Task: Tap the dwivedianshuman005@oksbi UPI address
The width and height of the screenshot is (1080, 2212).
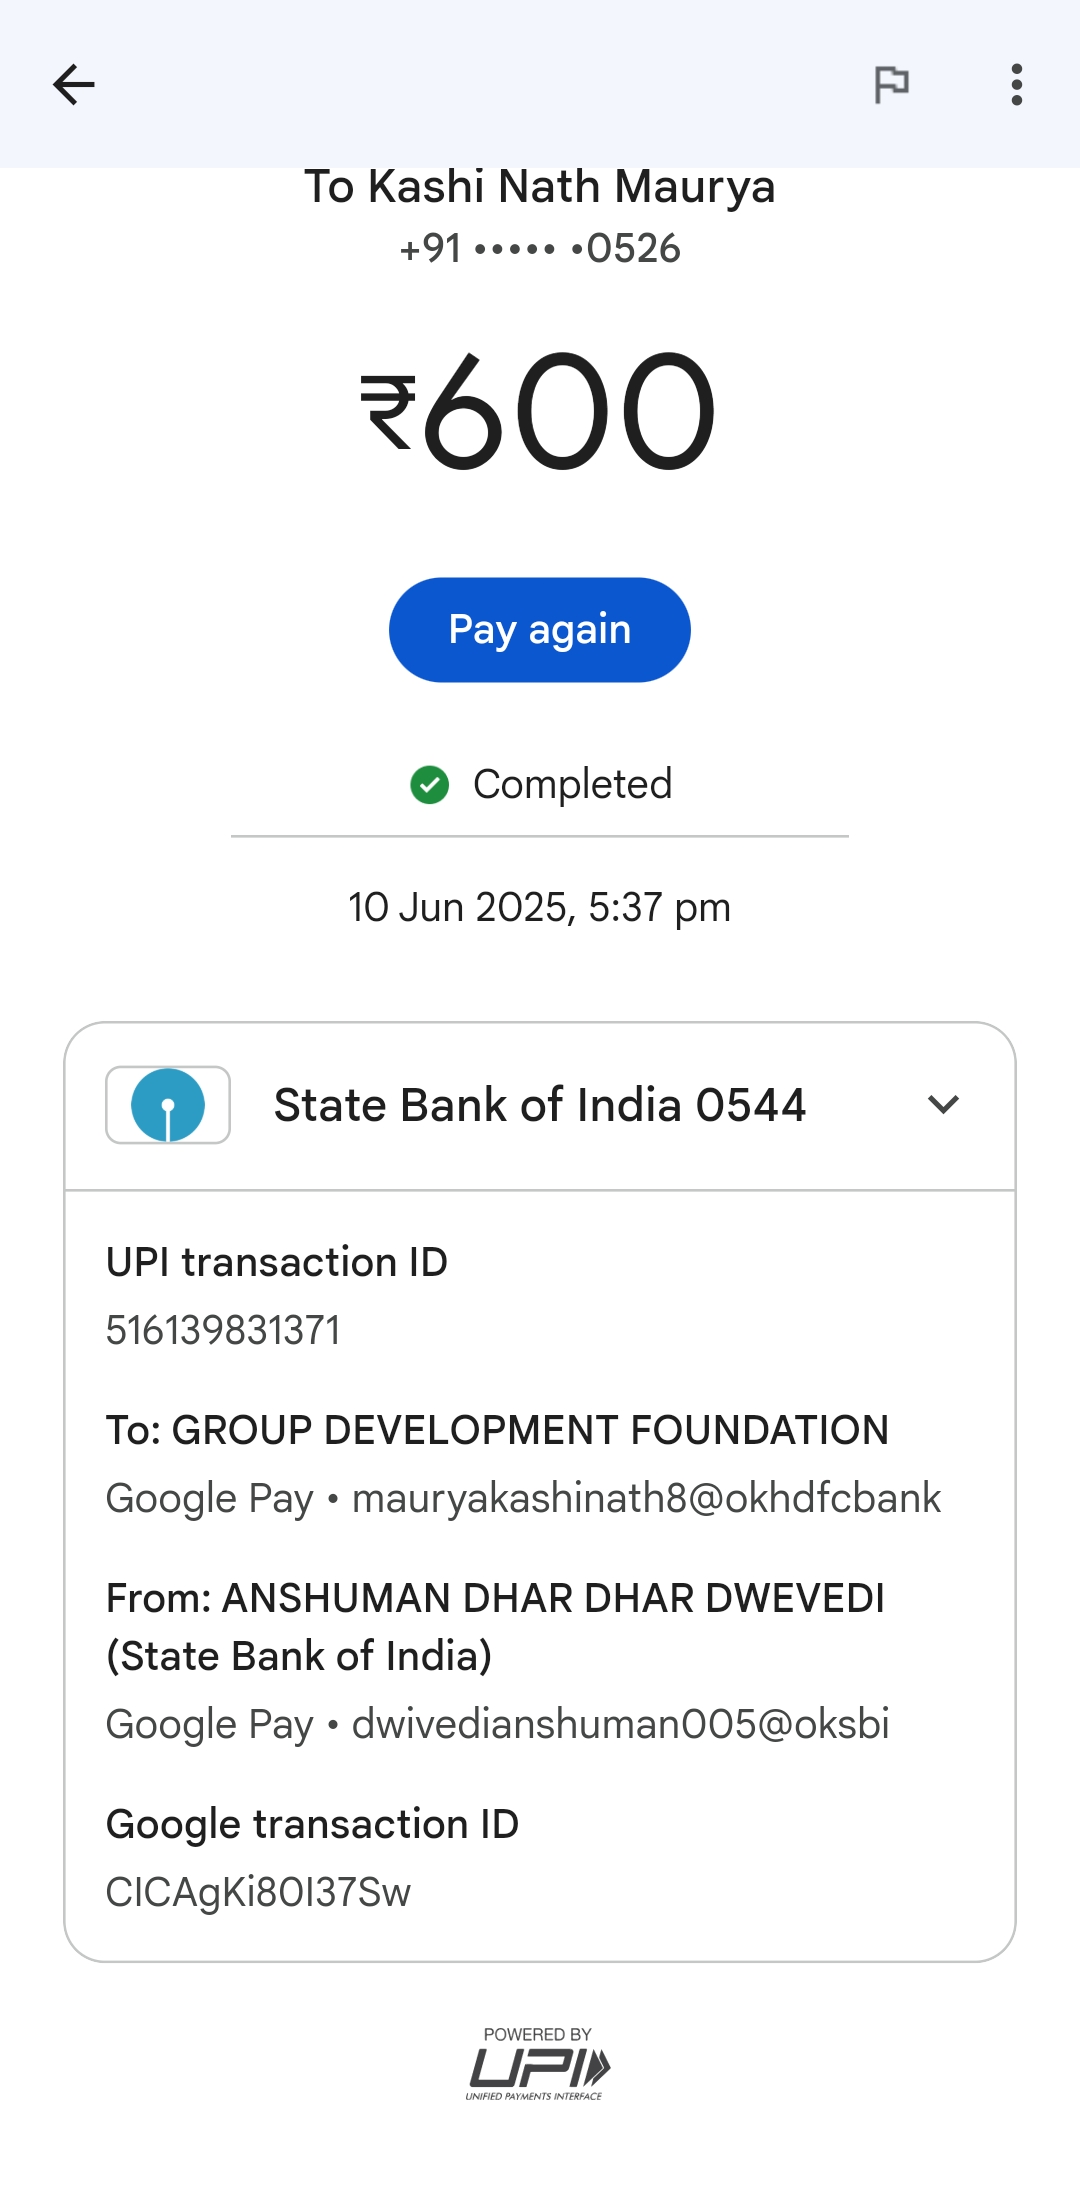Action: tap(620, 1725)
